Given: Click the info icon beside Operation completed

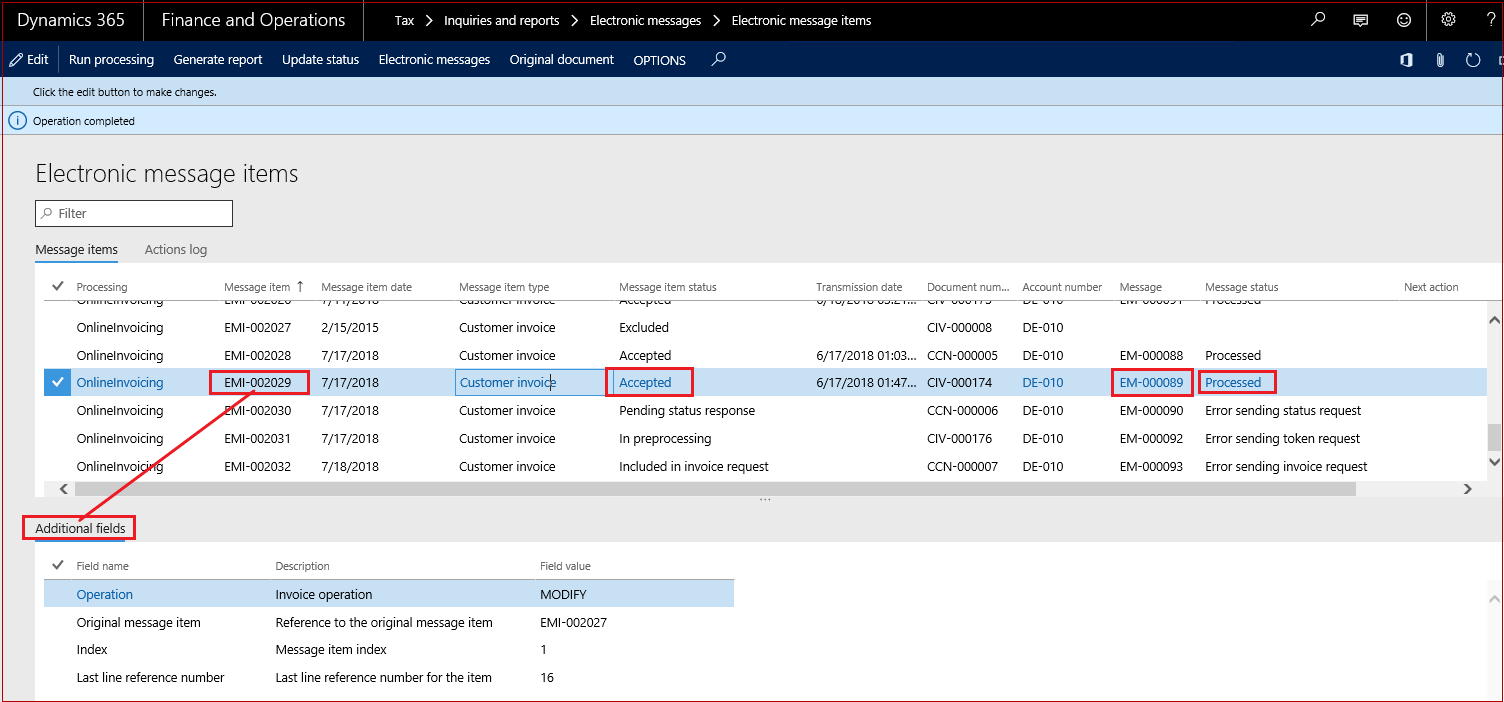Looking at the screenshot, I should coord(17,121).
